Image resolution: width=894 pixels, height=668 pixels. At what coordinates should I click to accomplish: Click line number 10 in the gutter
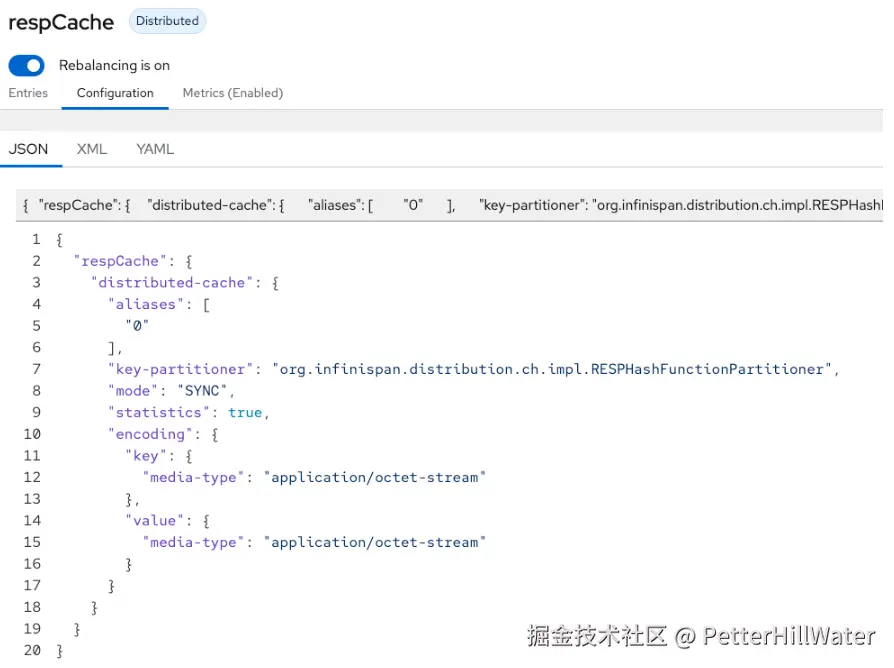pos(32,434)
